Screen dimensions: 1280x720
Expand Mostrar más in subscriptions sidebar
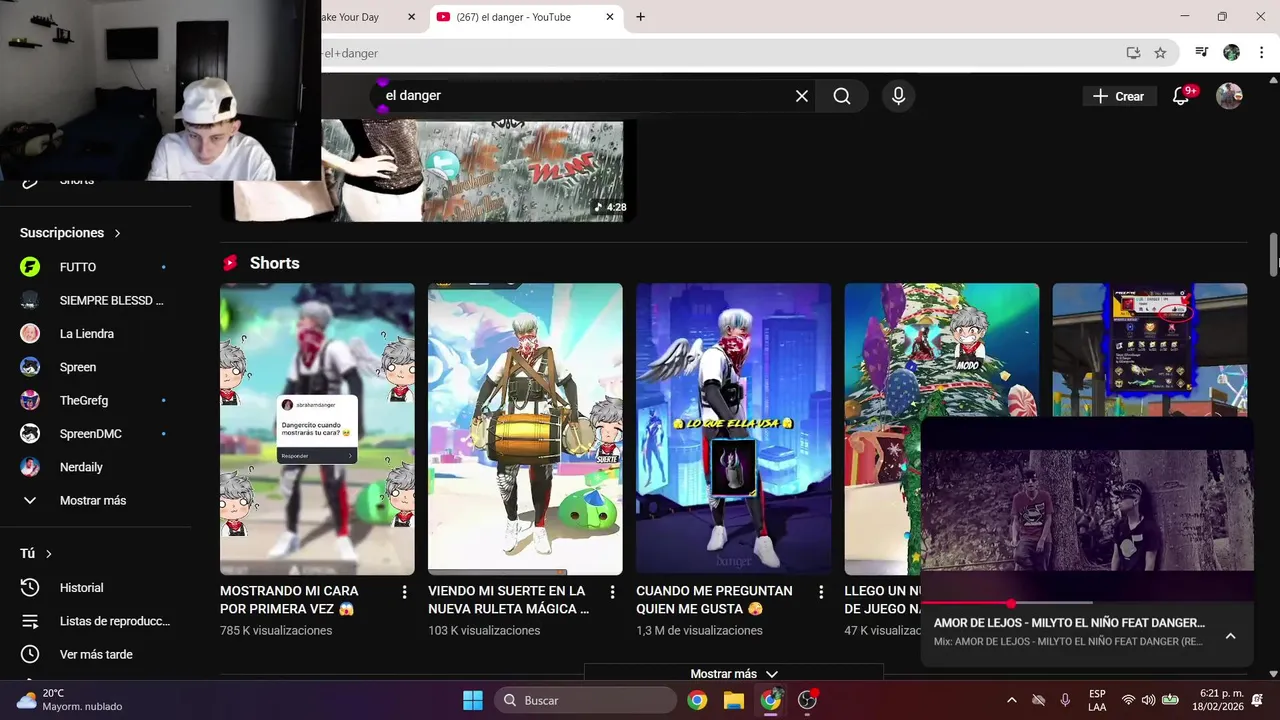click(x=95, y=500)
